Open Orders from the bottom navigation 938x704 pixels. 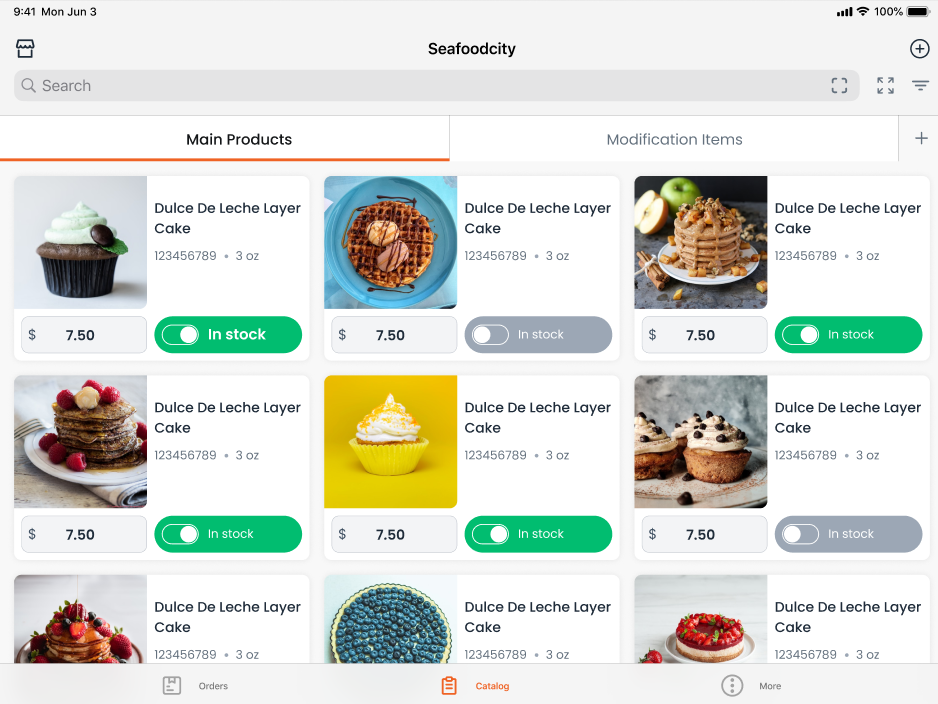[196, 685]
